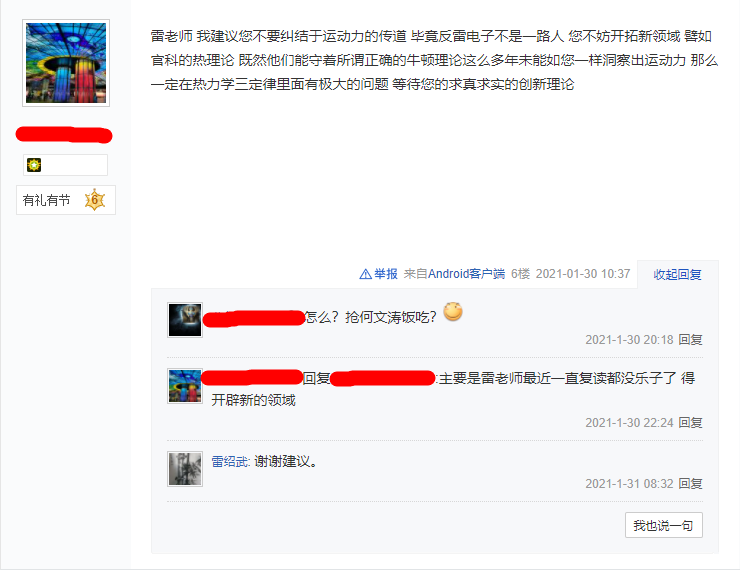Screen dimensions: 740x570
Task: Reply to the 08:32 comment
Action: click(x=690, y=484)
